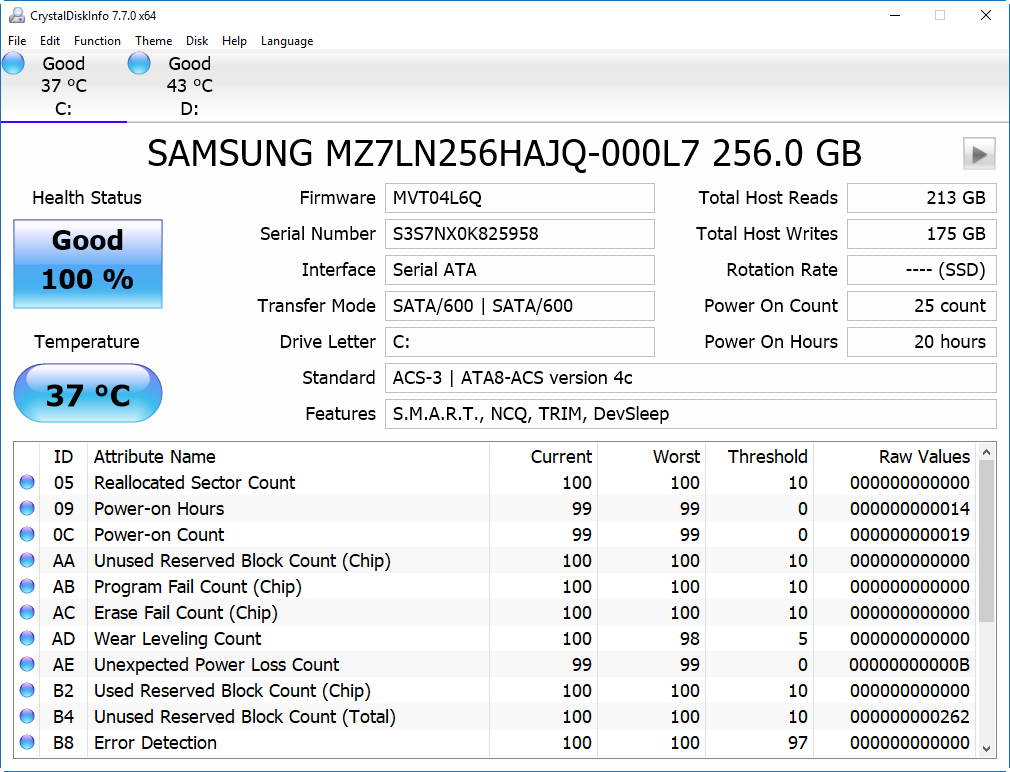Click raw value 00000000000B
This screenshot has height=772, width=1010.
click(x=910, y=664)
